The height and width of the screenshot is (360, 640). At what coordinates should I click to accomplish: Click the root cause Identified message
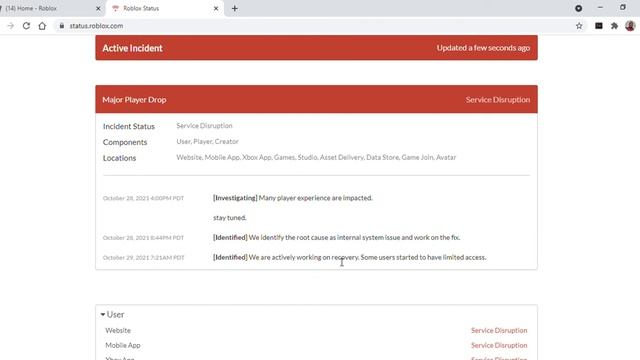tap(336, 237)
